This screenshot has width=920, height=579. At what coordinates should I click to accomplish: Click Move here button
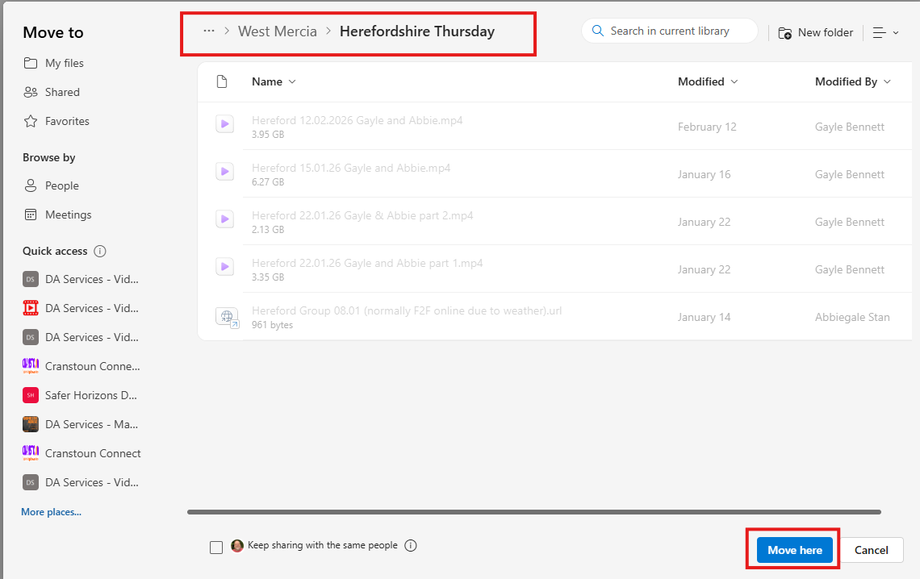(794, 550)
